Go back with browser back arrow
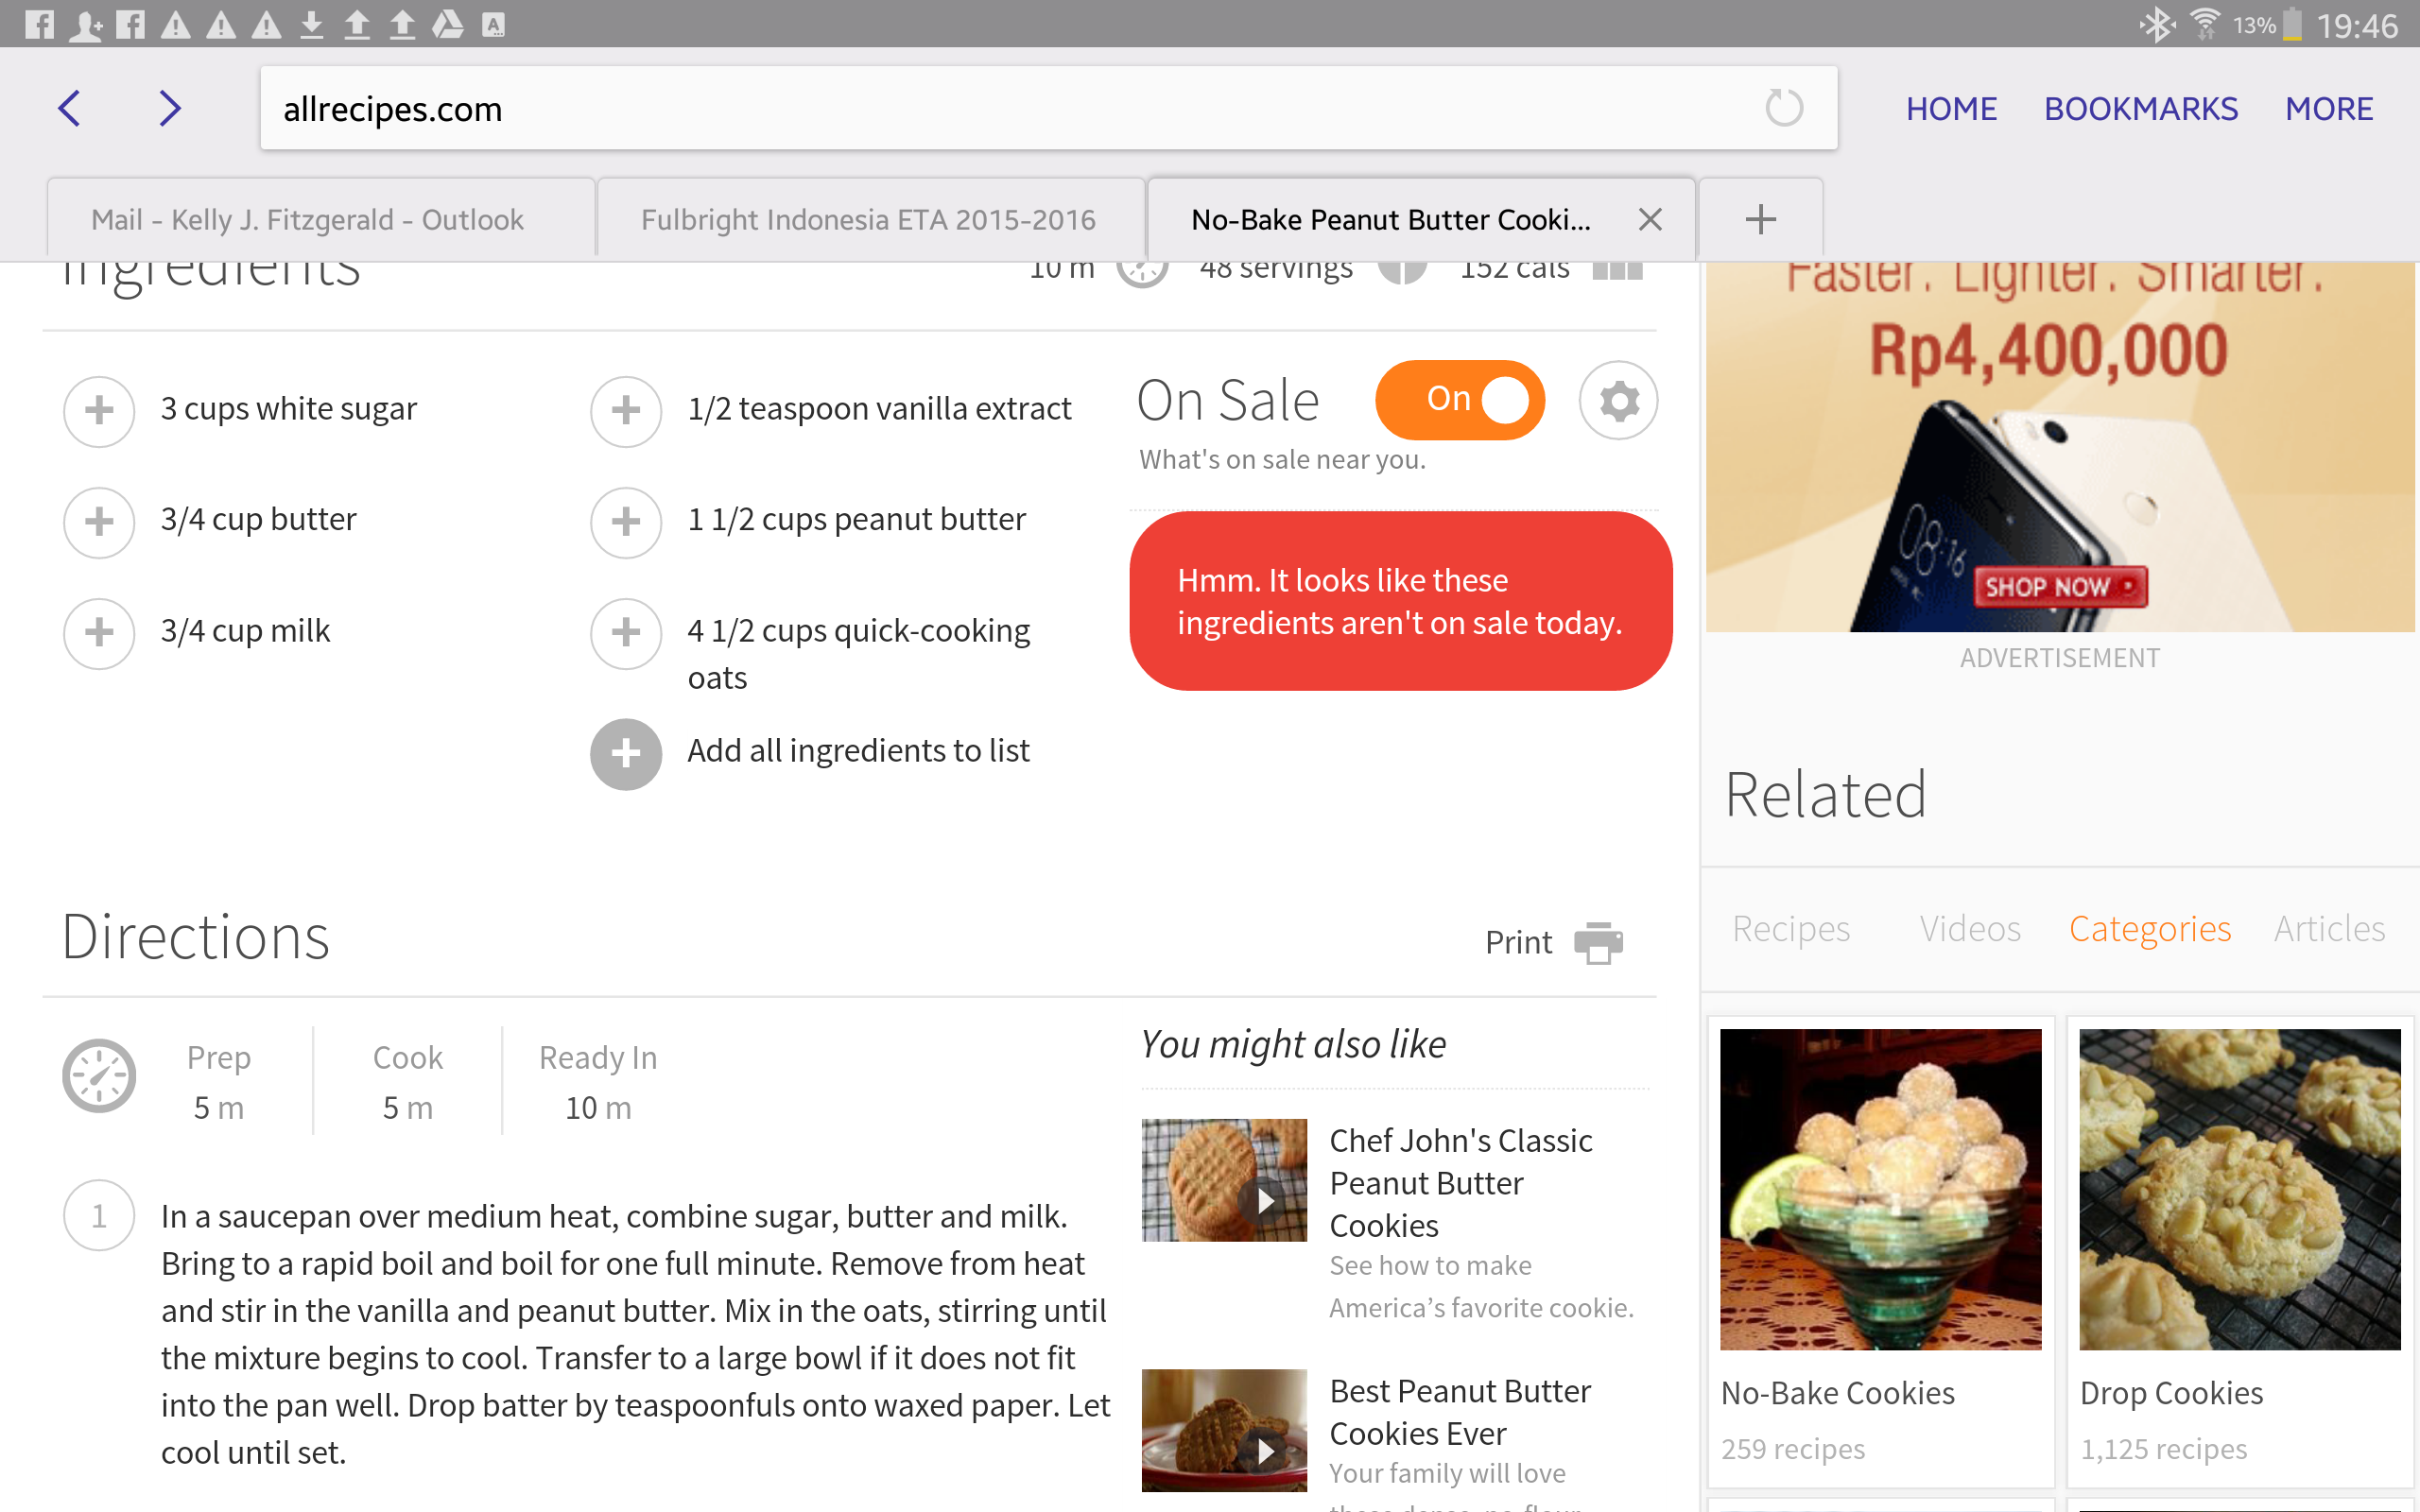Viewport: 2420px width, 1512px height. (x=69, y=108)
